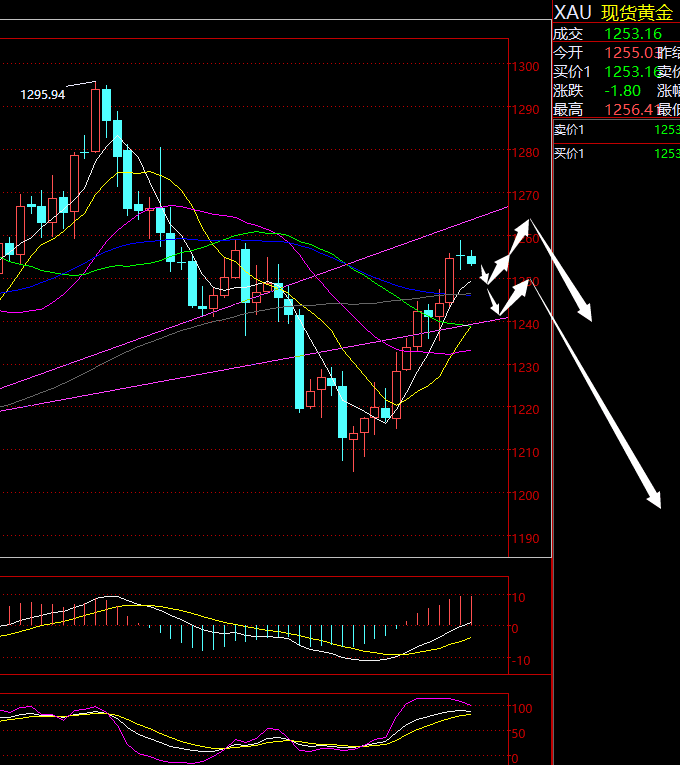Image resolution: width=680 pixels, height=765 pixels.
Task: Click the 1300 price axis label
Action: coord(525,67)
